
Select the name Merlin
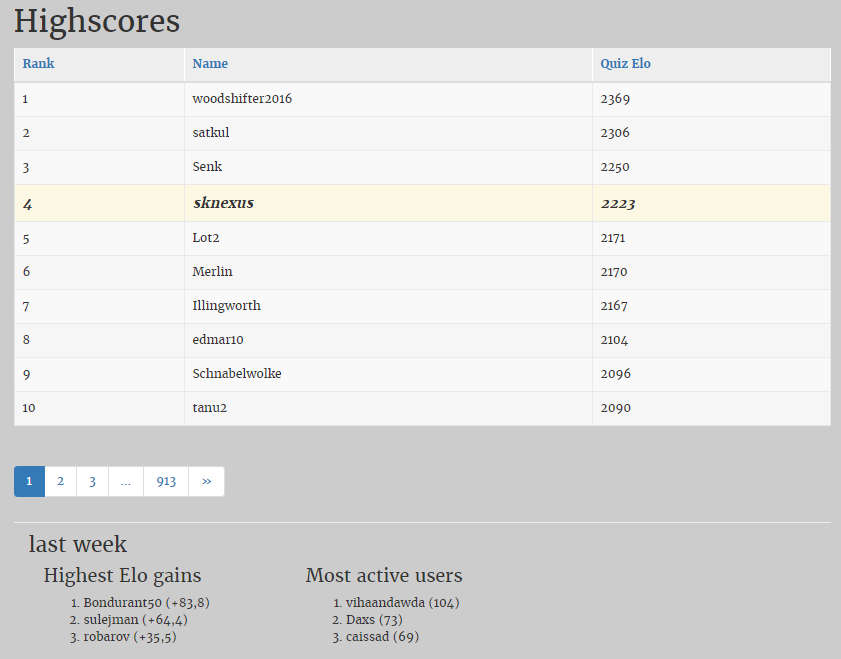[x=212, y=272]
